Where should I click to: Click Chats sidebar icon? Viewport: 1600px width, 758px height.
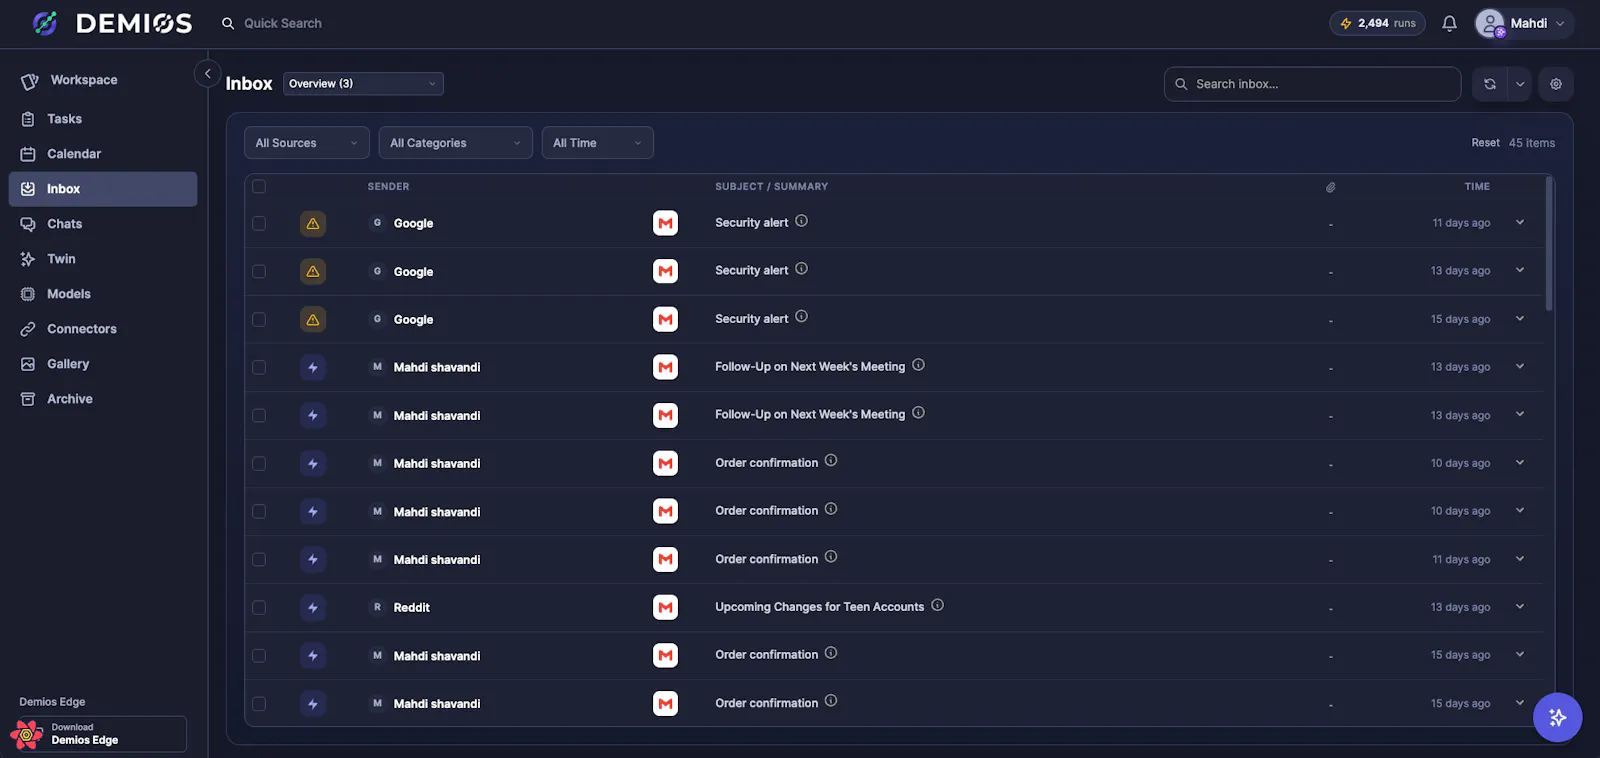(x=28, y=224)
